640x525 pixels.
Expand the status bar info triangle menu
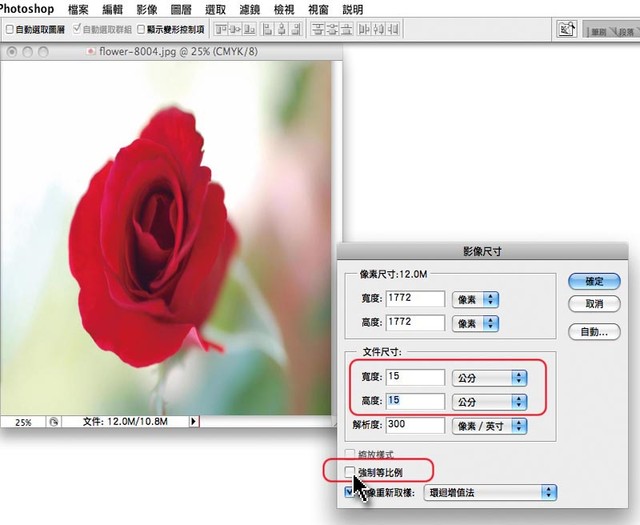pos(193,421)
